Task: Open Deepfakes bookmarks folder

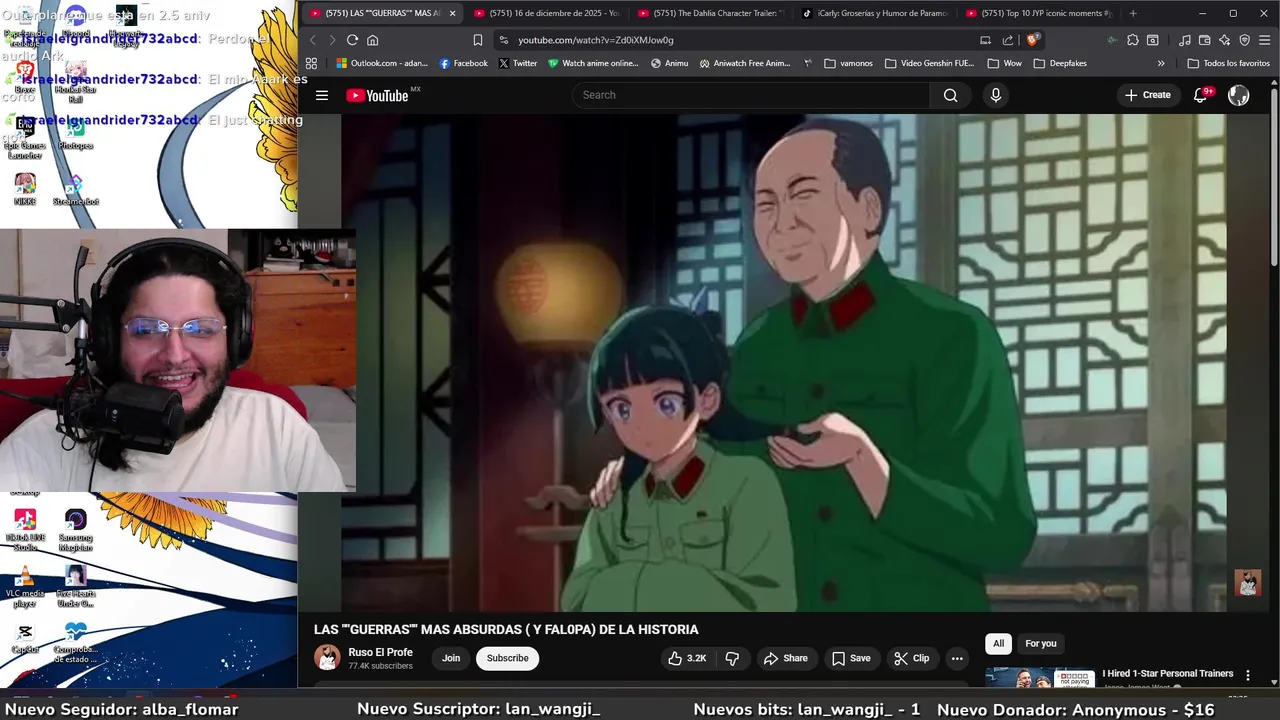Action: [x=1059, y=63]
